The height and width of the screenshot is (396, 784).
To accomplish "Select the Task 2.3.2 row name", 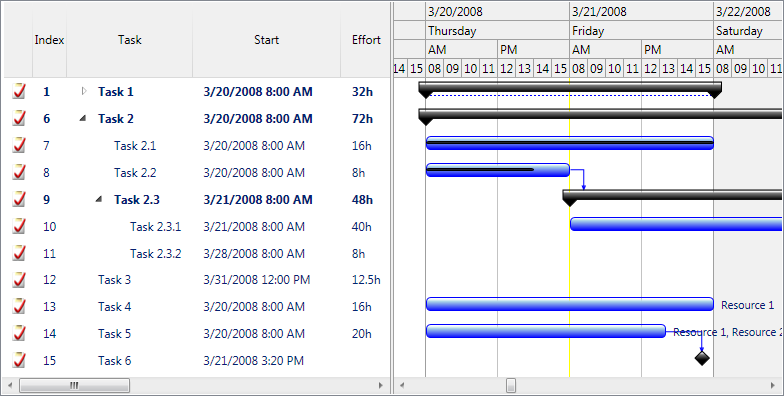I will tap(156, 254).
